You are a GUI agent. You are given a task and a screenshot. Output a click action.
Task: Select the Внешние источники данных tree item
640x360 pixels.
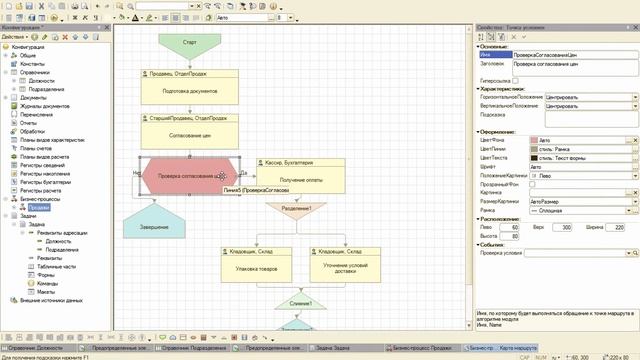point(51,300)
